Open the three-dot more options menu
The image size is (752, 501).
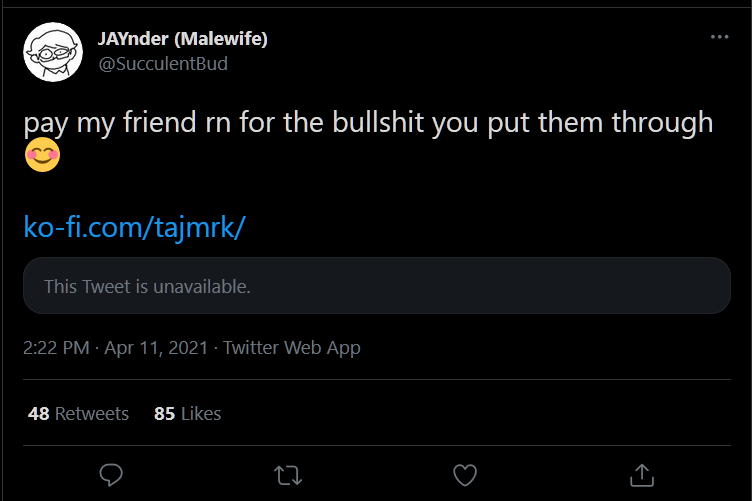719,37
